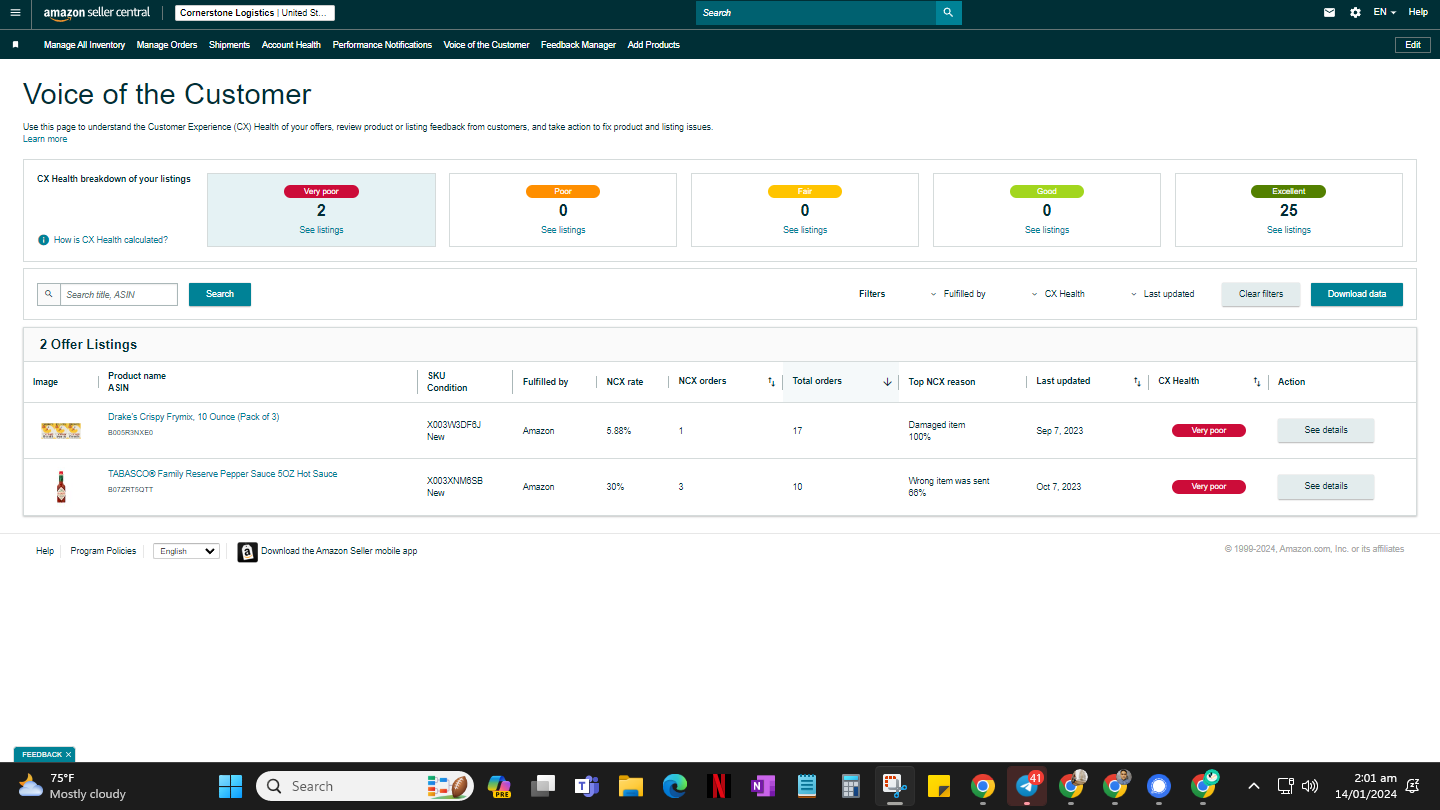Expand the Last updated filter

(1163, 294)
